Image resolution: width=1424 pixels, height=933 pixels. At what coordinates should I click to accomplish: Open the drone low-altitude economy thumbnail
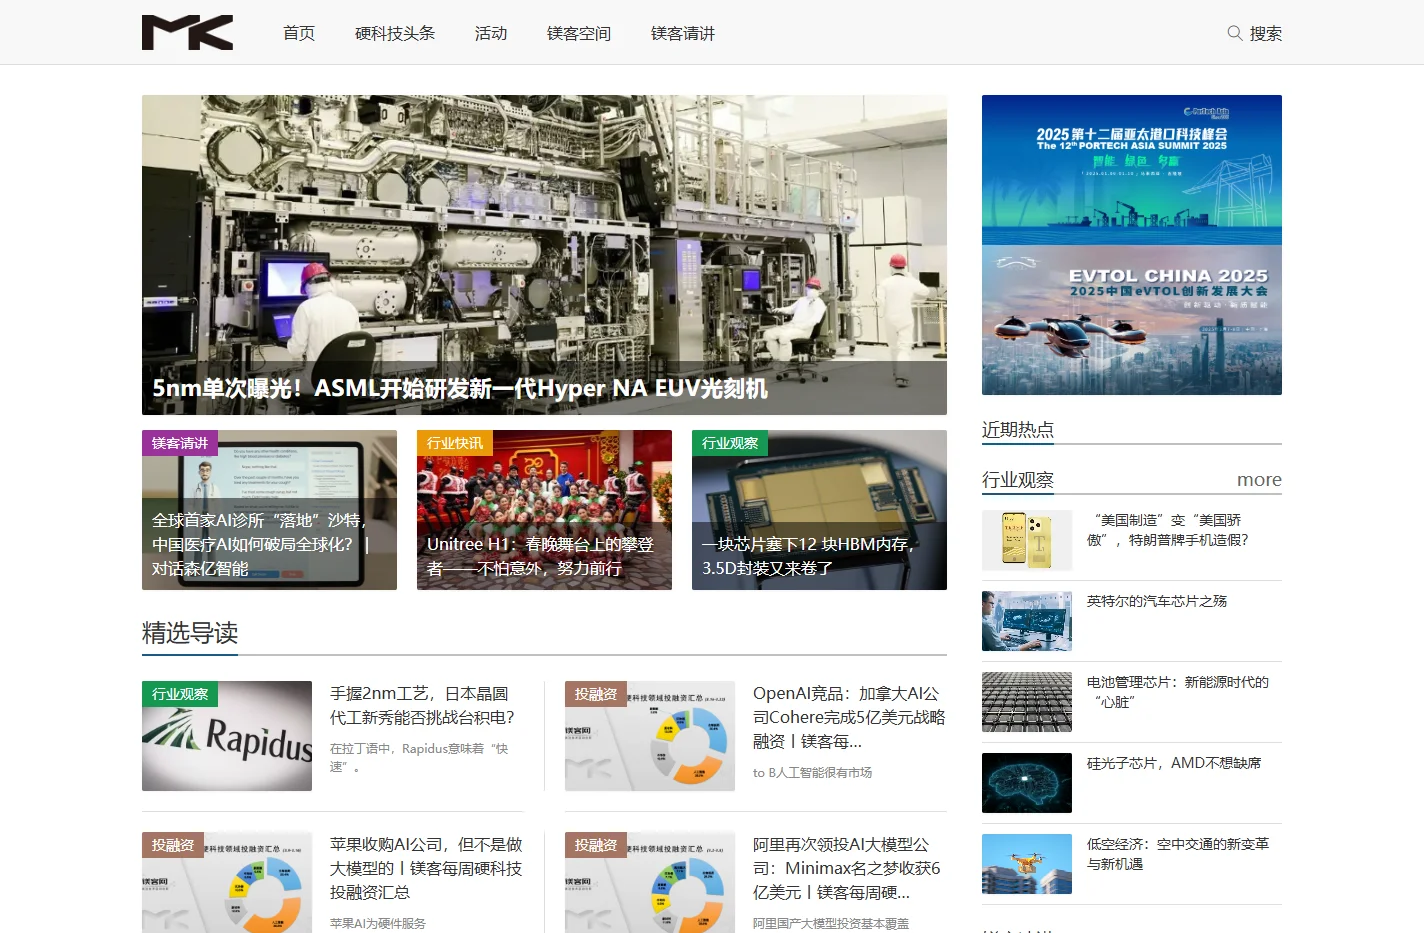pos(1027,864)
